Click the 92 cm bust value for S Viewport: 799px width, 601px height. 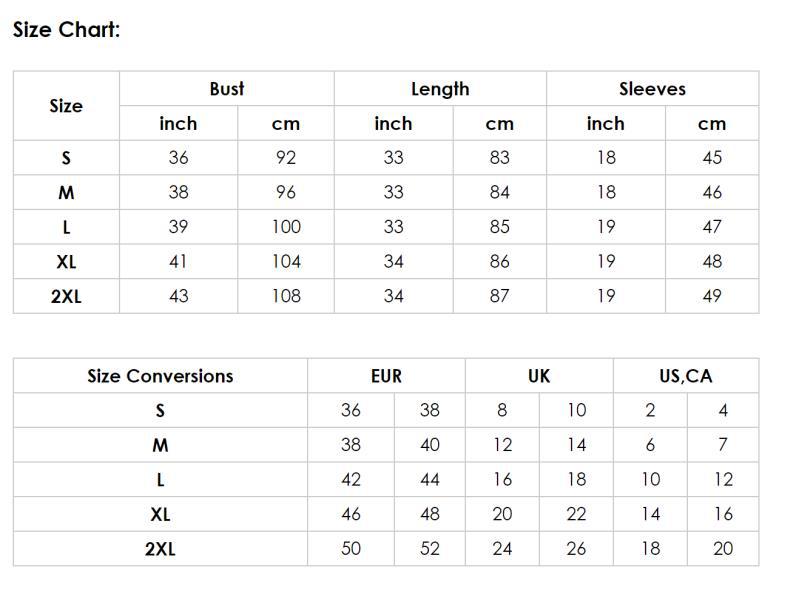click(286, 158)
